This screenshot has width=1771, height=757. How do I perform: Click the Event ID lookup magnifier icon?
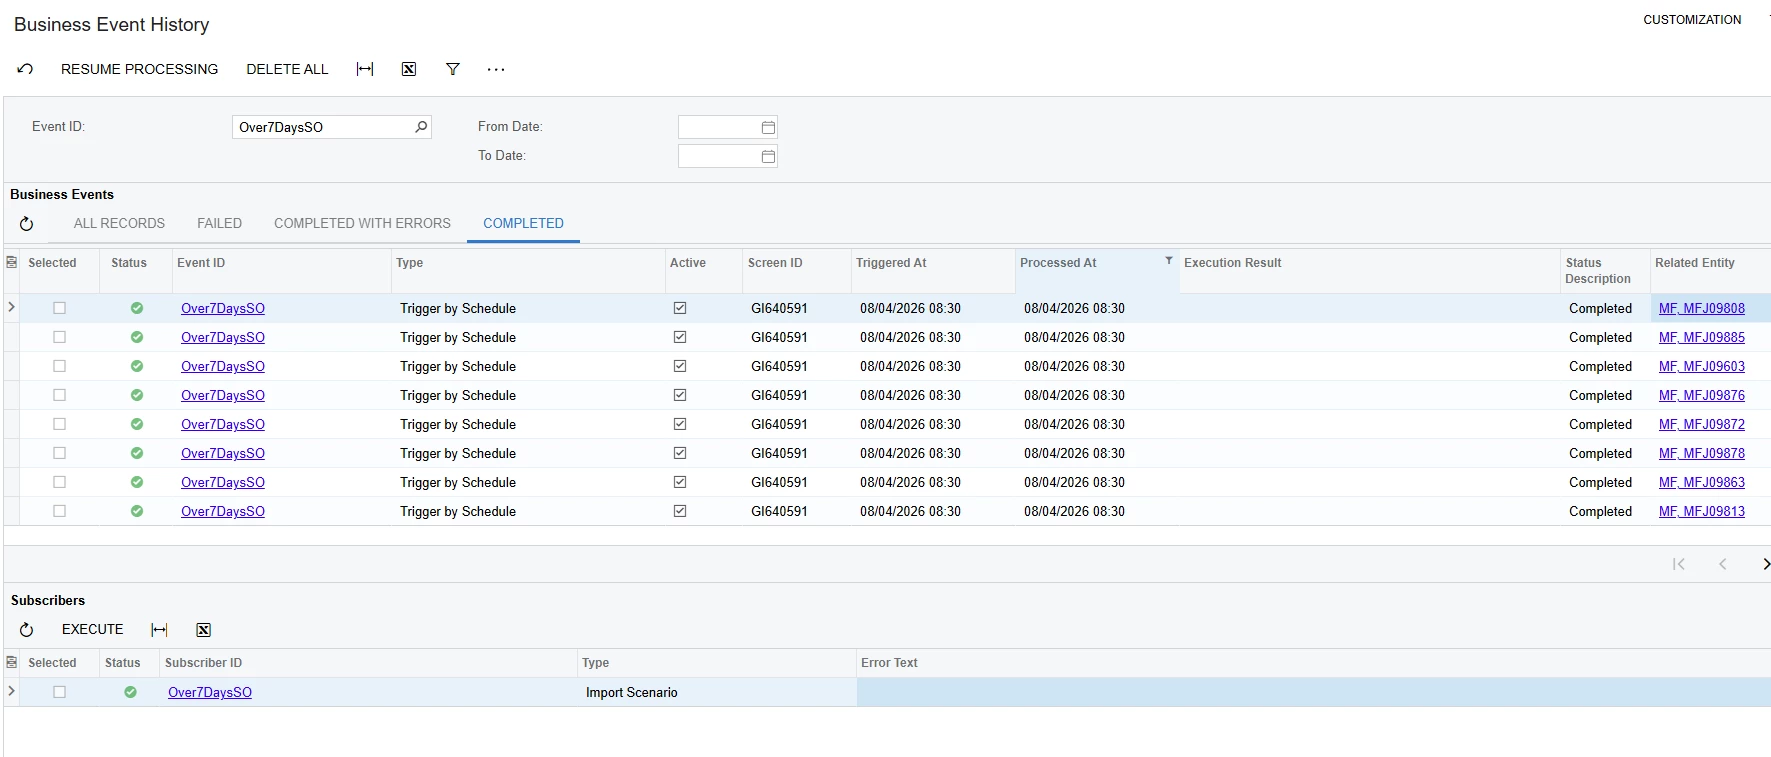421,127
